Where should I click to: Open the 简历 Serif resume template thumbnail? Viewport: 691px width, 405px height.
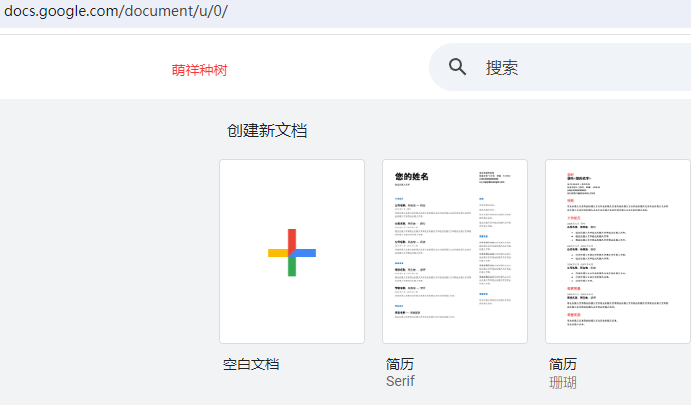[455, 251]
